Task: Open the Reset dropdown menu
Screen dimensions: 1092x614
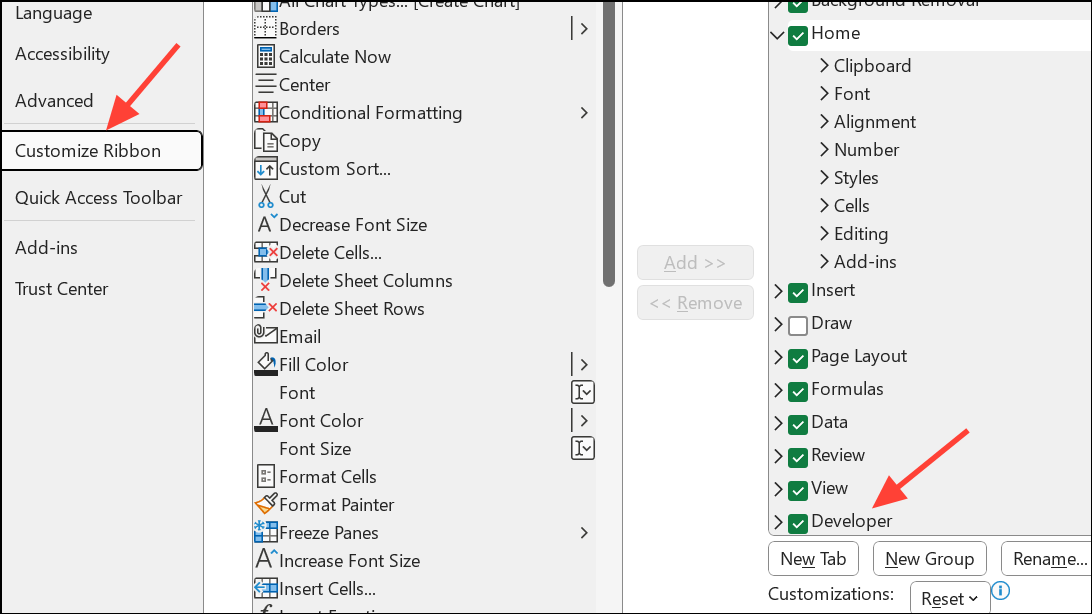Action: (x=949, y=597)
